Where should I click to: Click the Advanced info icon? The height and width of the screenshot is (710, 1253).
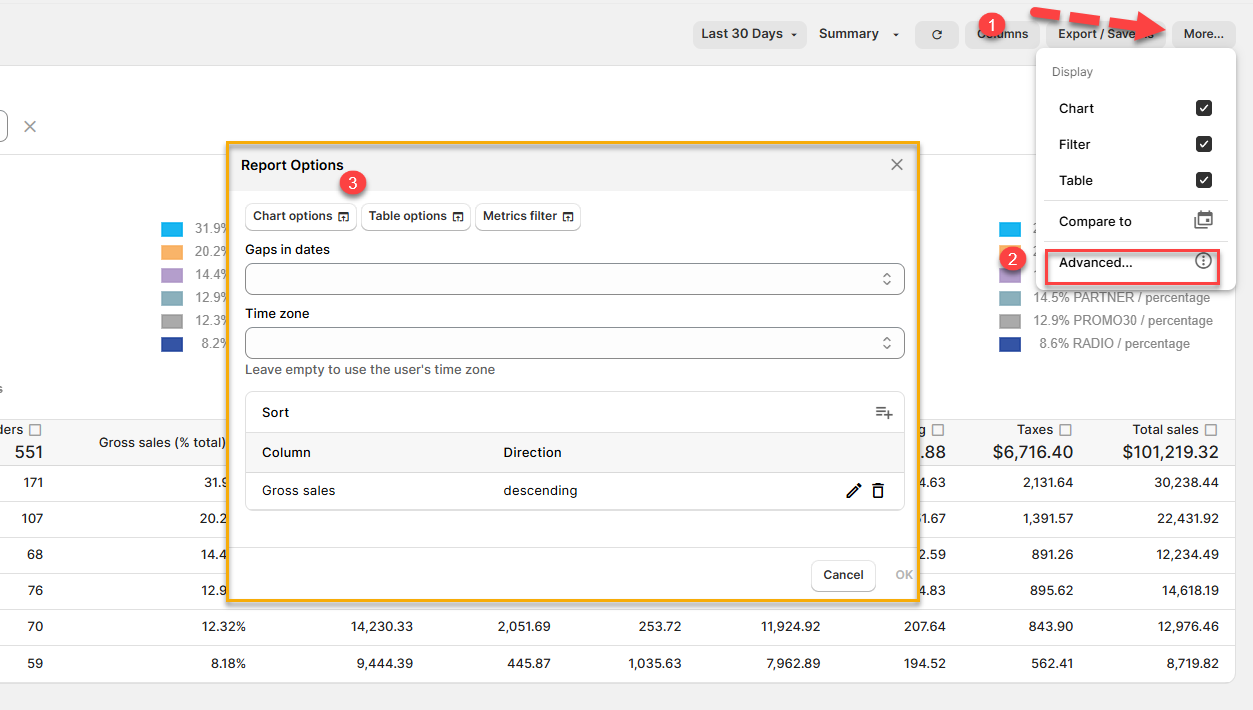(x=1203, y=262)
